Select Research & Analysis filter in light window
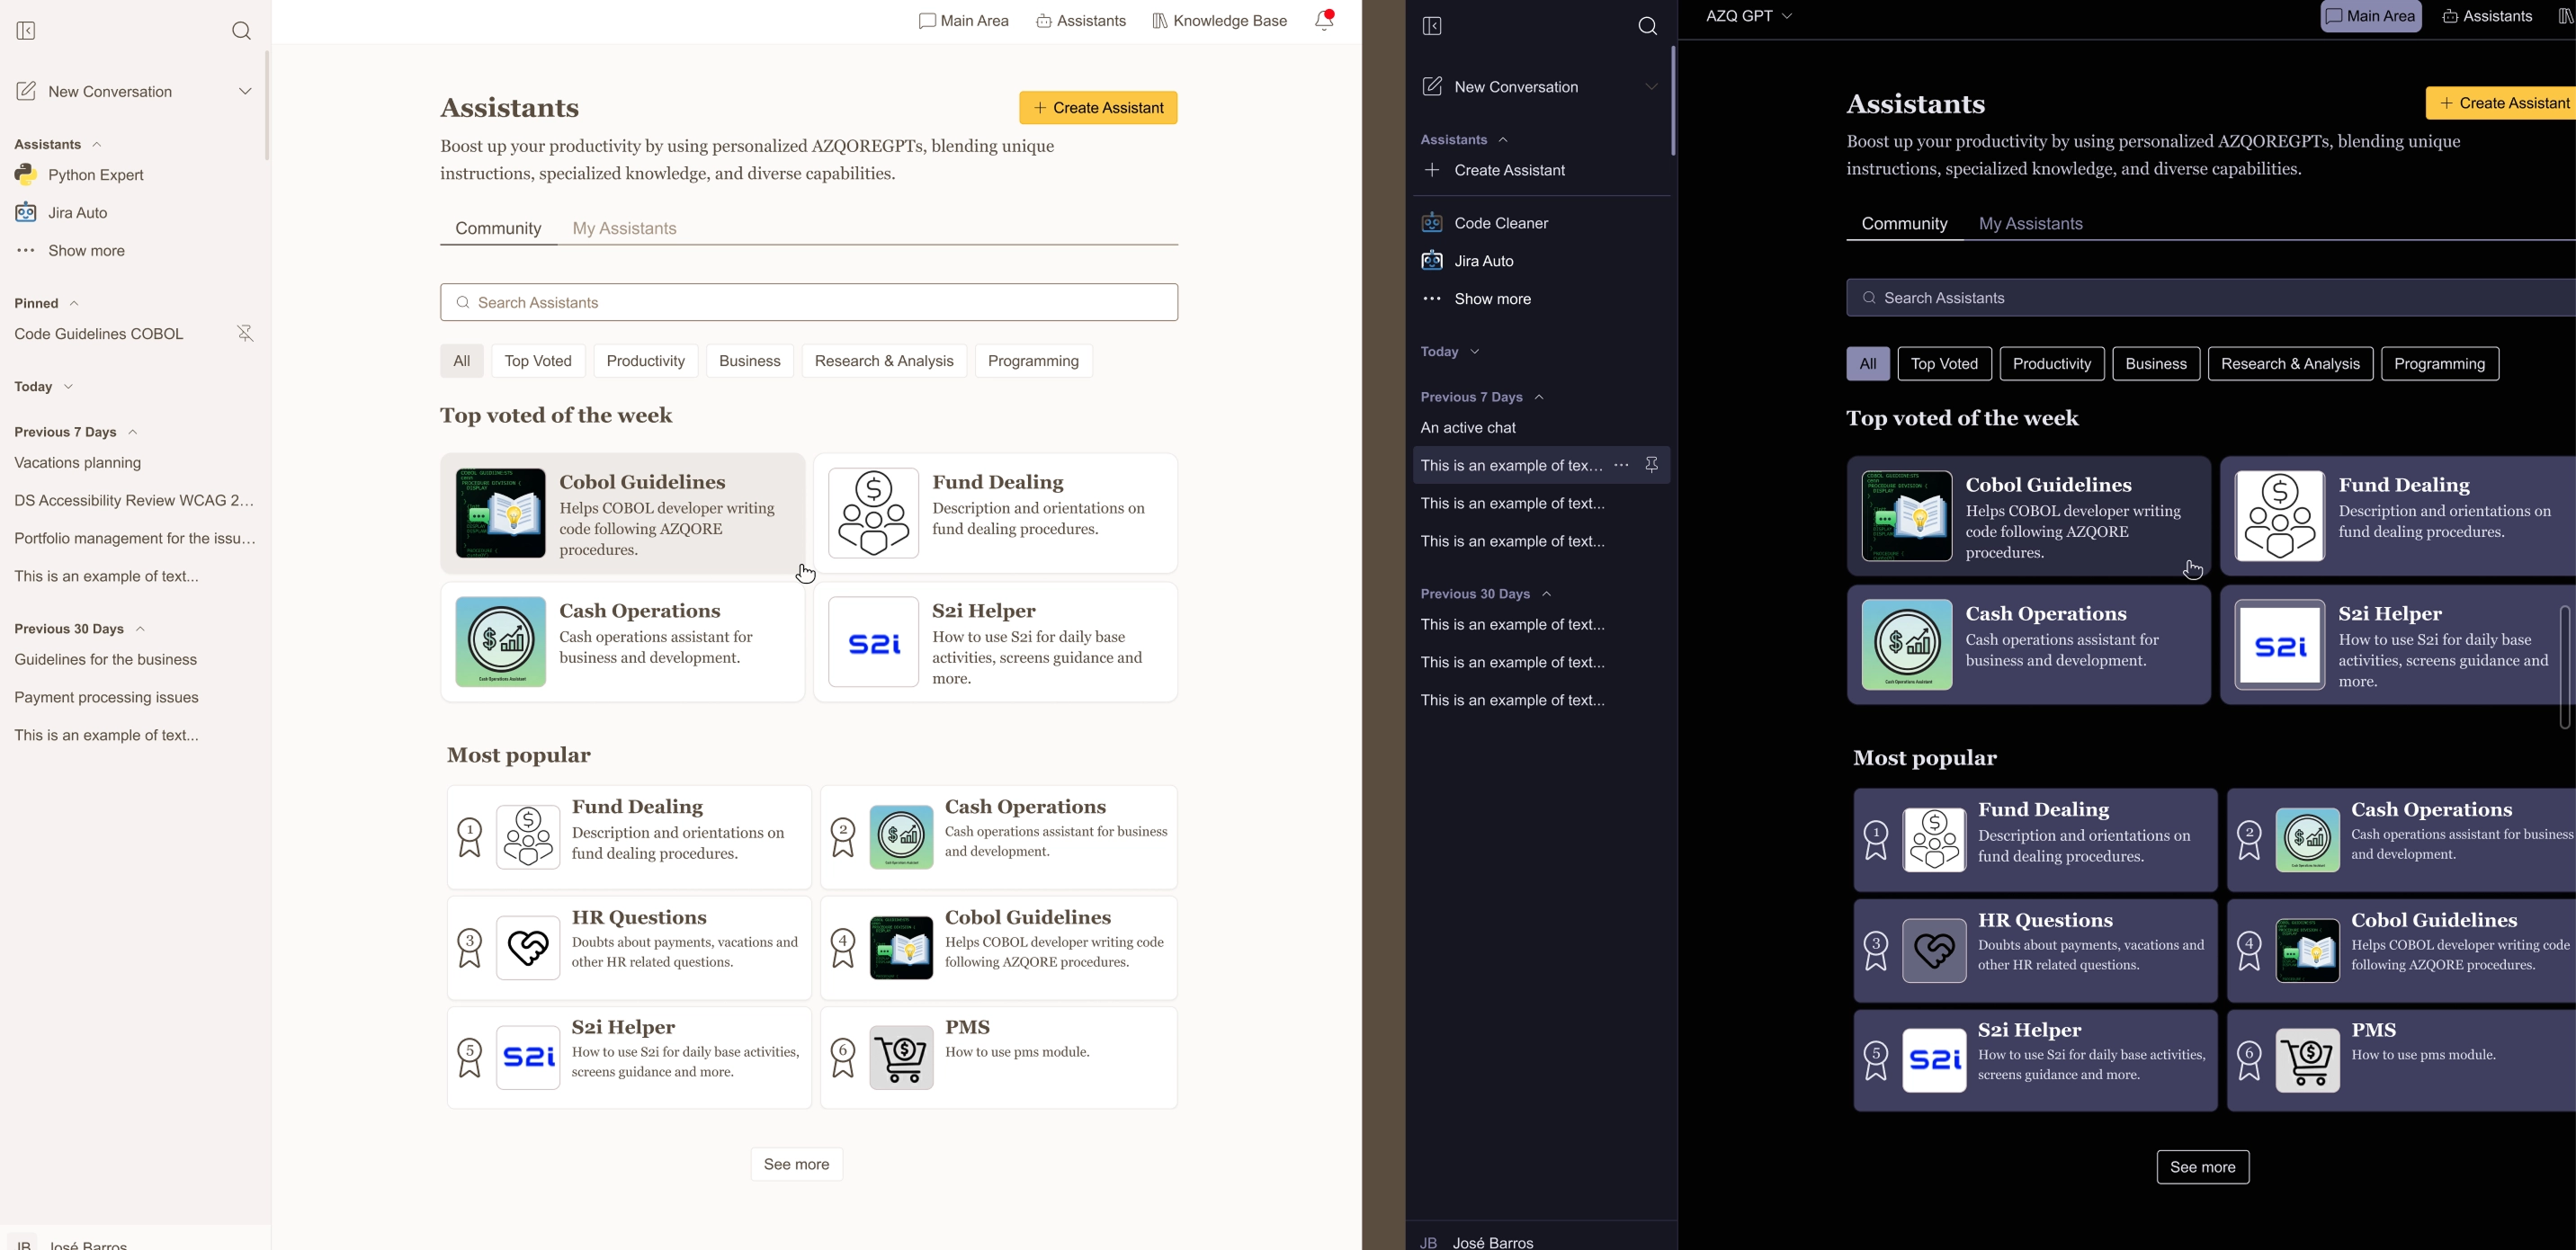This screenshot has height=1250, width=2576. tap(884, 361)
